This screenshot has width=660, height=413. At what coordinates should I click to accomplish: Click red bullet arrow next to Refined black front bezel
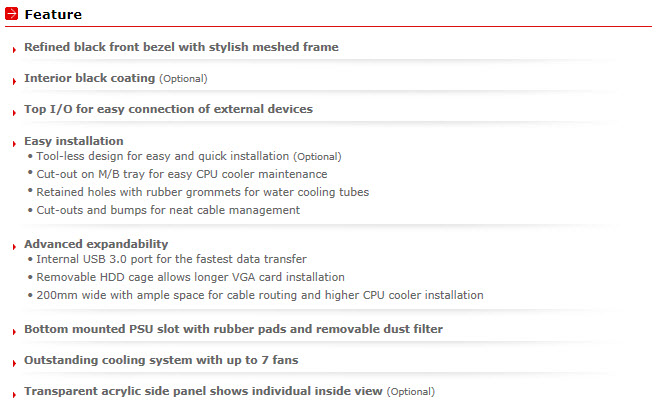coord(14,50)
